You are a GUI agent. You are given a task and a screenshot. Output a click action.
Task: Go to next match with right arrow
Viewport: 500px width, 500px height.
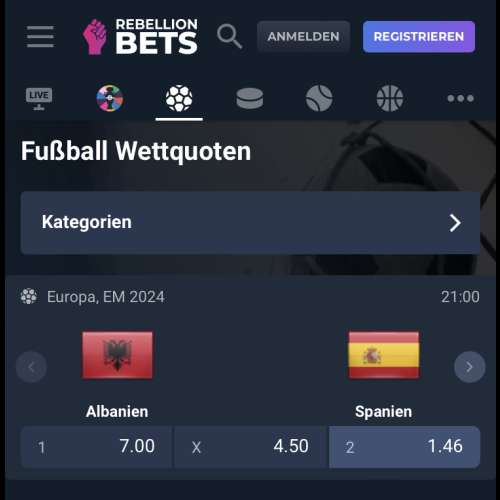point(470,367)
